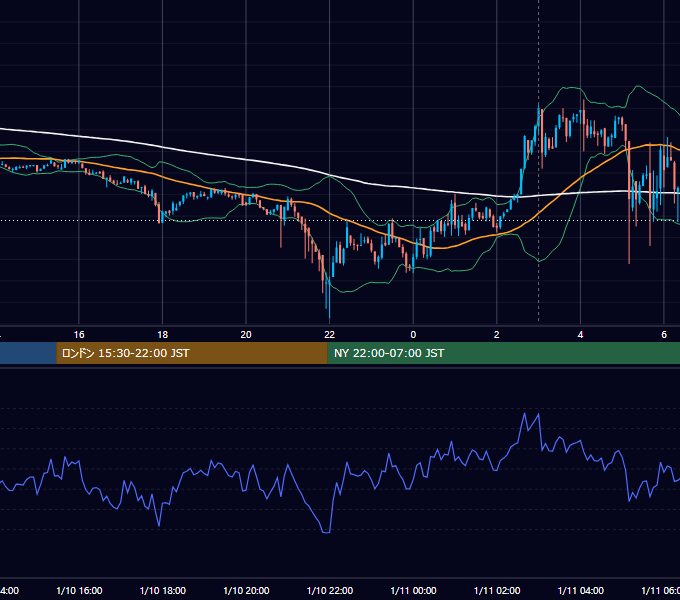Click the 22 hour axis label
Screen dimensions: 680x600
tap(330, 334)
